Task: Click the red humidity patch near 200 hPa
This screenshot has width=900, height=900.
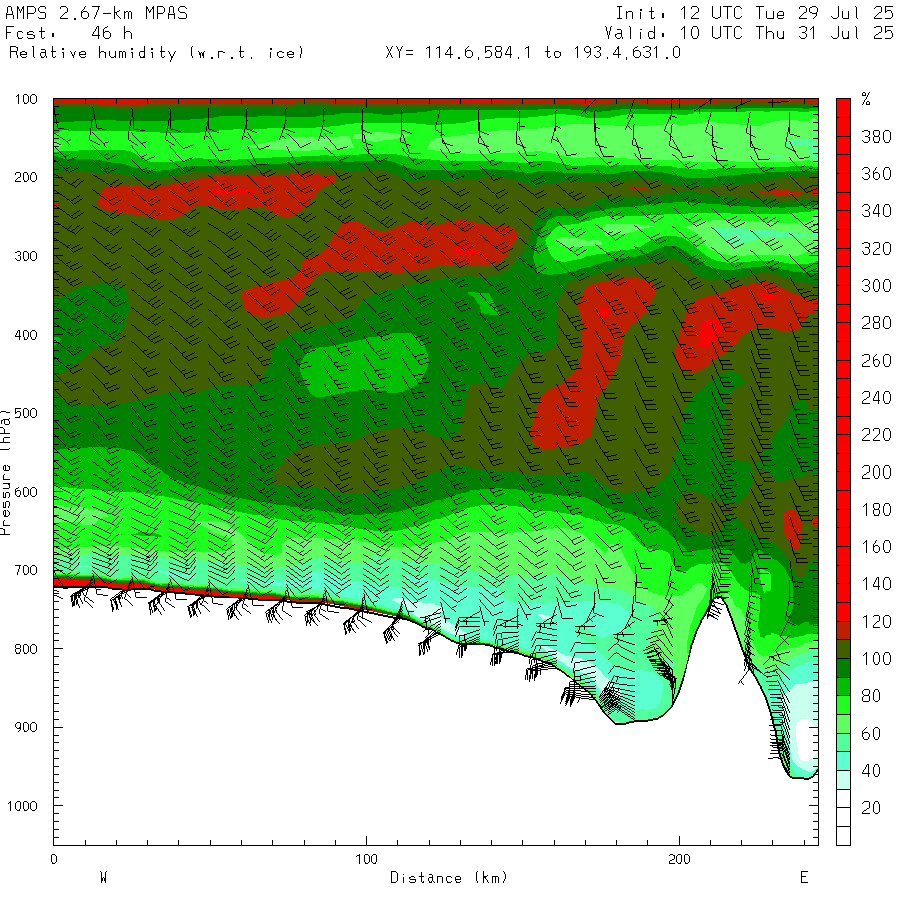Action: point(215,195)
